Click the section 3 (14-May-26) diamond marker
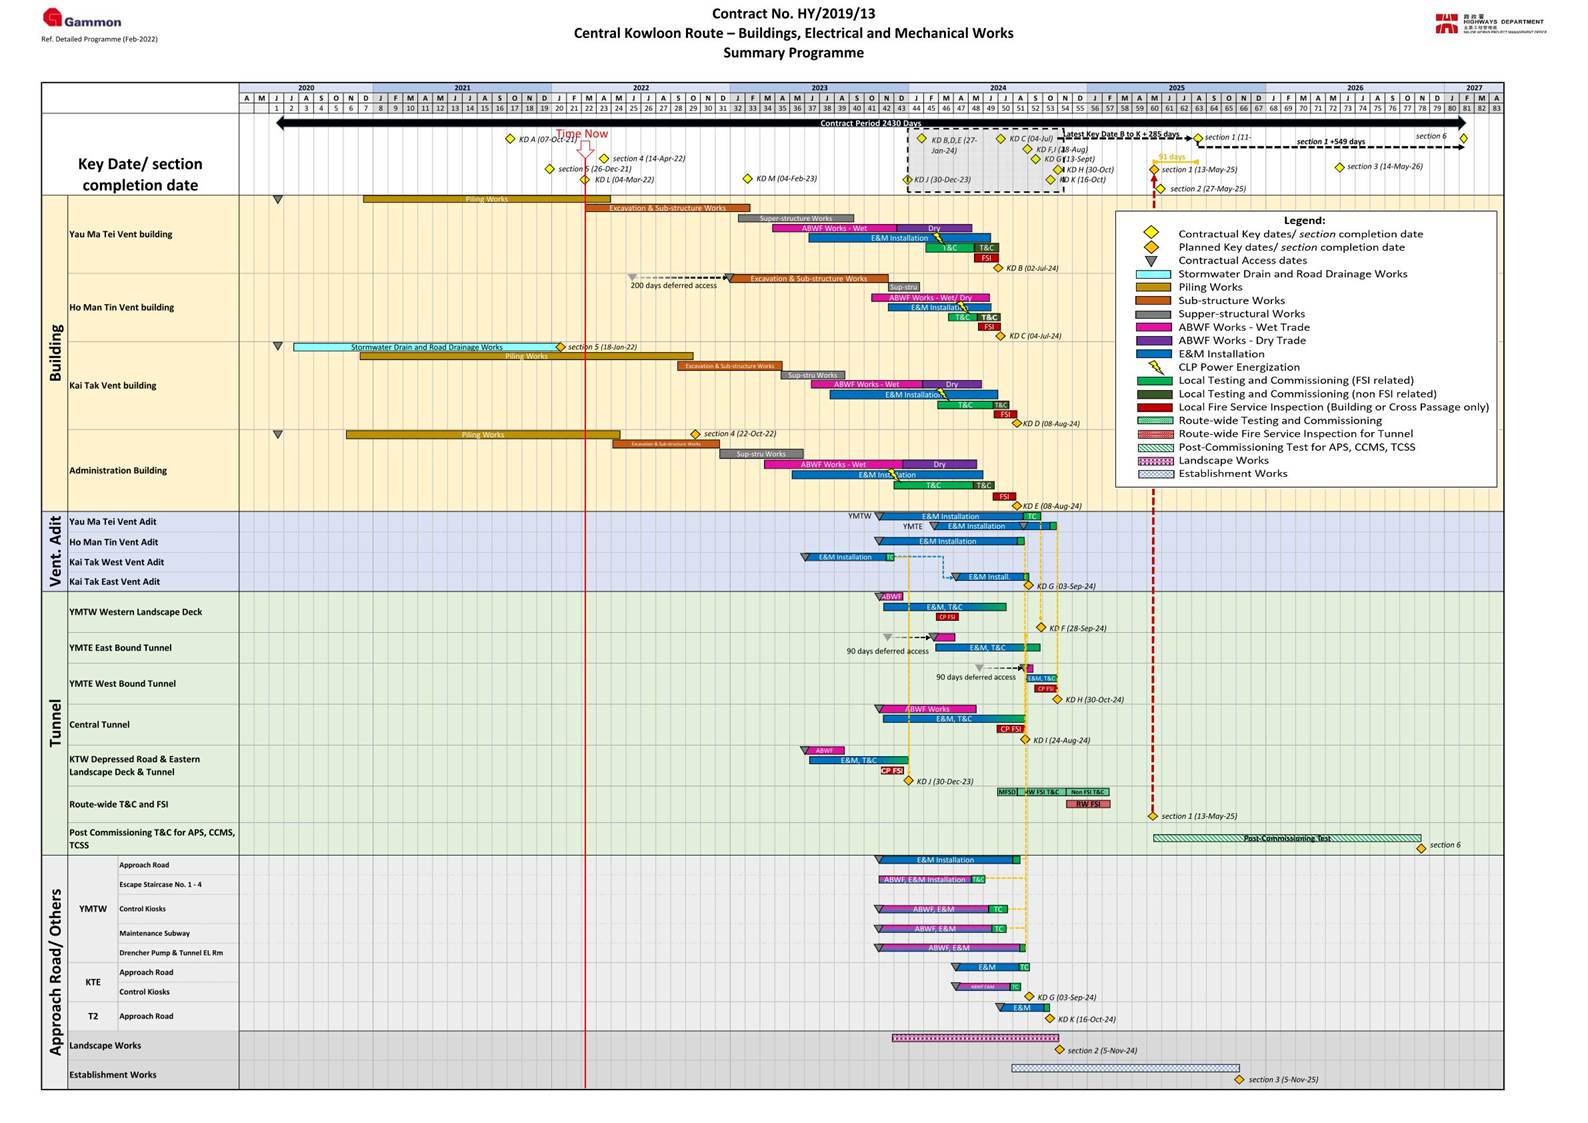The image size is (1588, 1123). (1339, 167)
